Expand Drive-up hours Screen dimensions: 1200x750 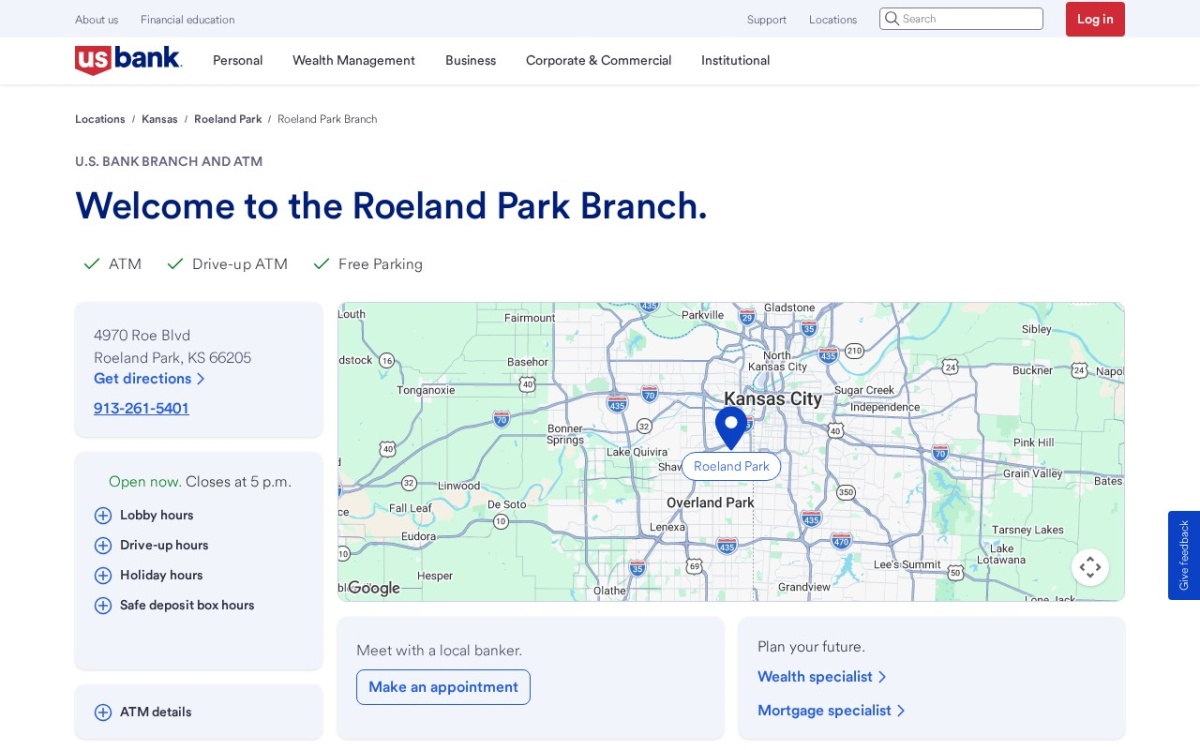click(151, 545)
